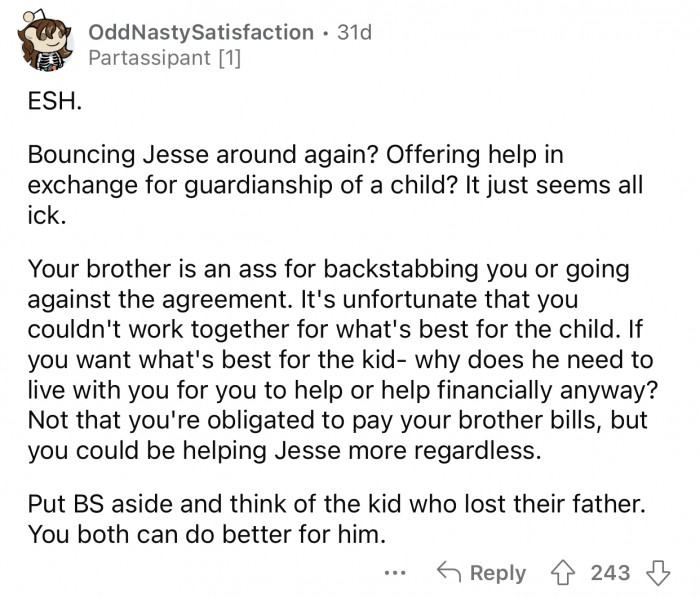The image size is (700, 597).
Task: Click 'You both can do better for him.'
Action: pos(207,534)
